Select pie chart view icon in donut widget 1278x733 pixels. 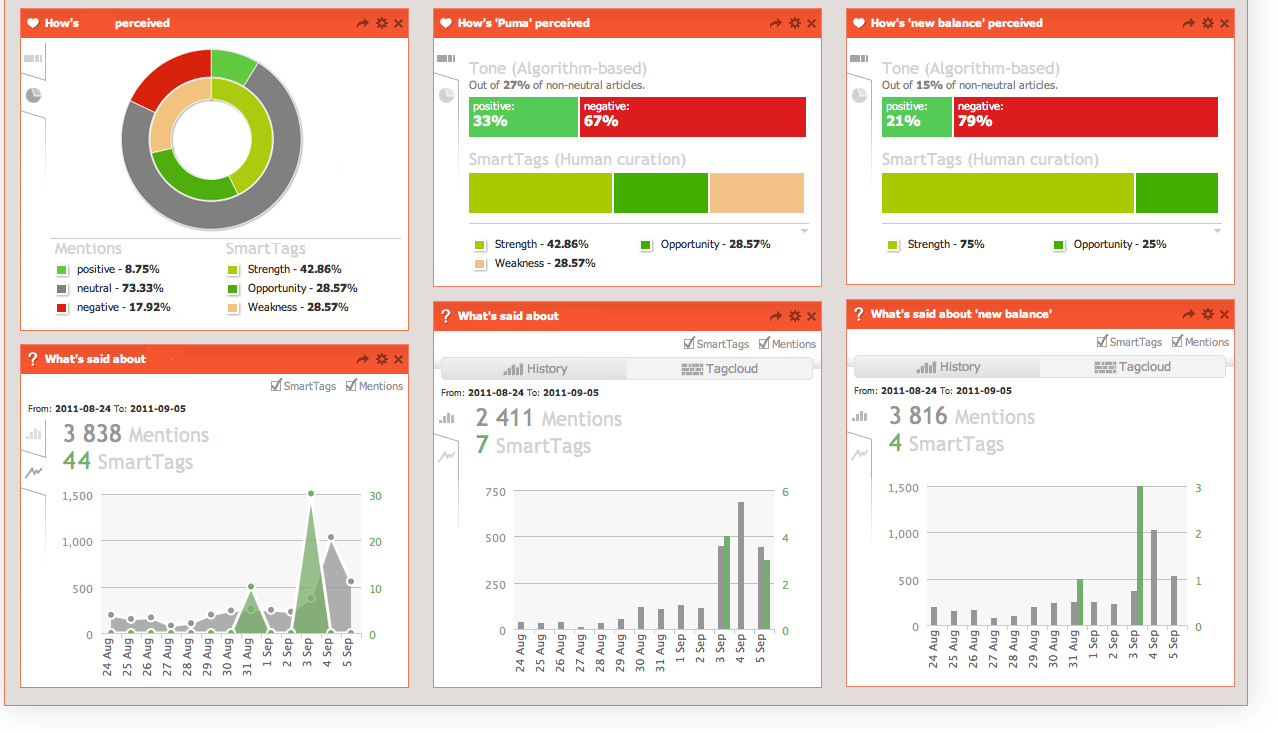33,95
